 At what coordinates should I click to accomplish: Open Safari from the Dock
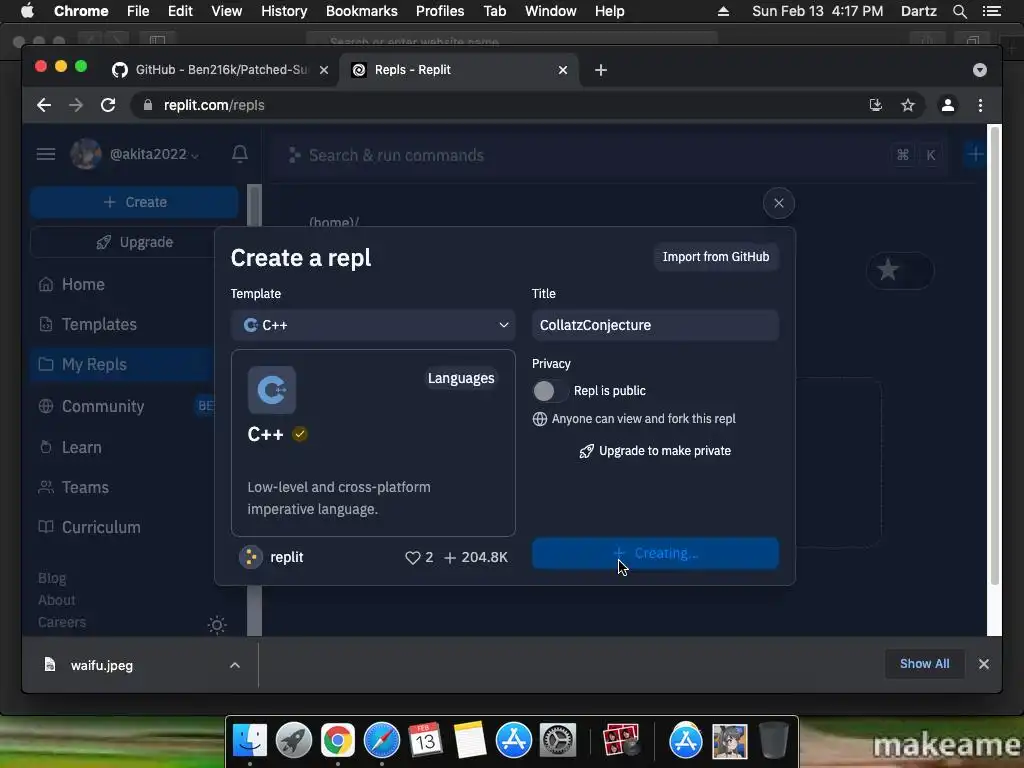click(381, 741)
